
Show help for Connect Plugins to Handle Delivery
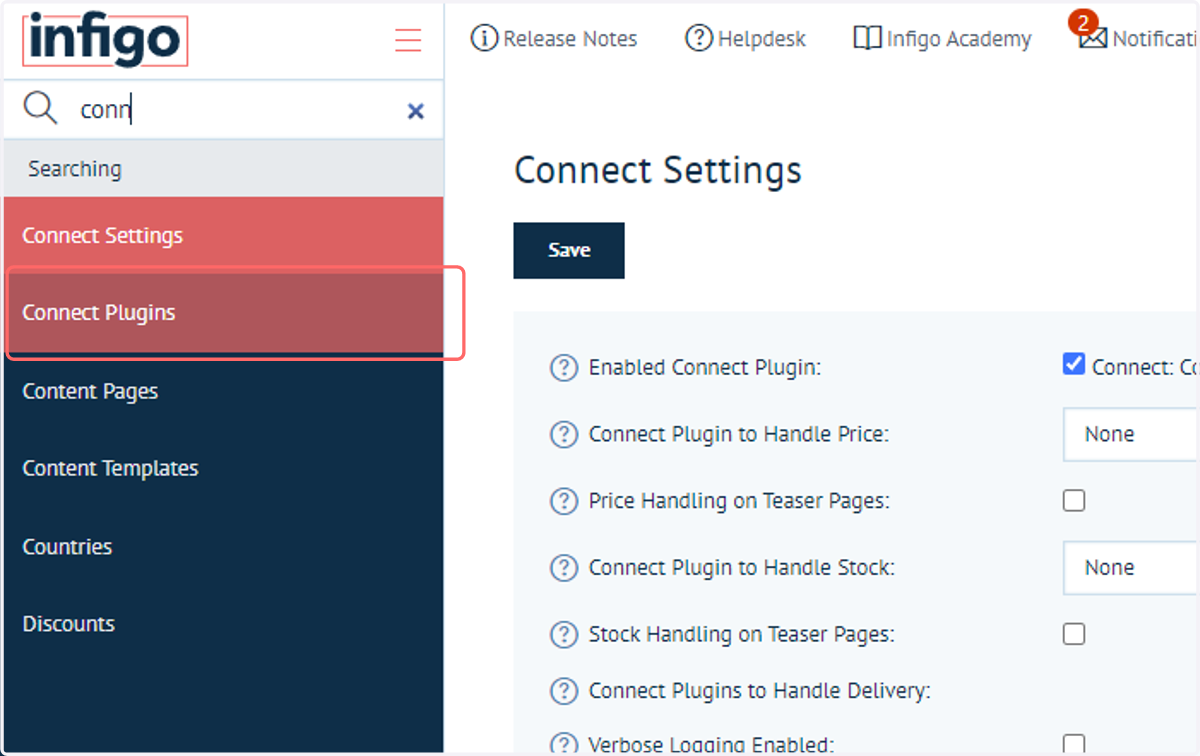click(x=564, y=691)
